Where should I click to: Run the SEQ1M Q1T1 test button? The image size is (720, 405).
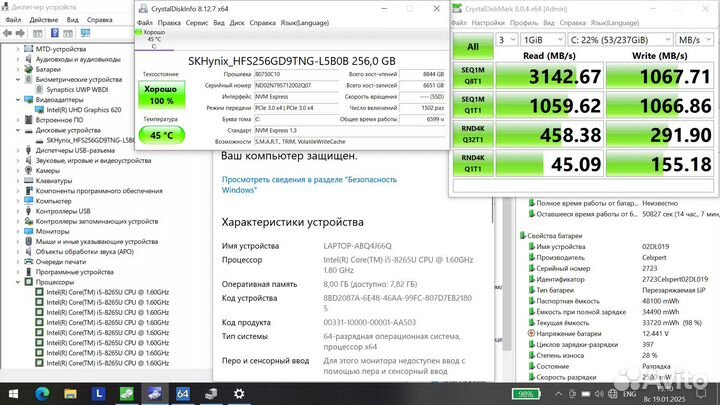(x=473, y=105)
